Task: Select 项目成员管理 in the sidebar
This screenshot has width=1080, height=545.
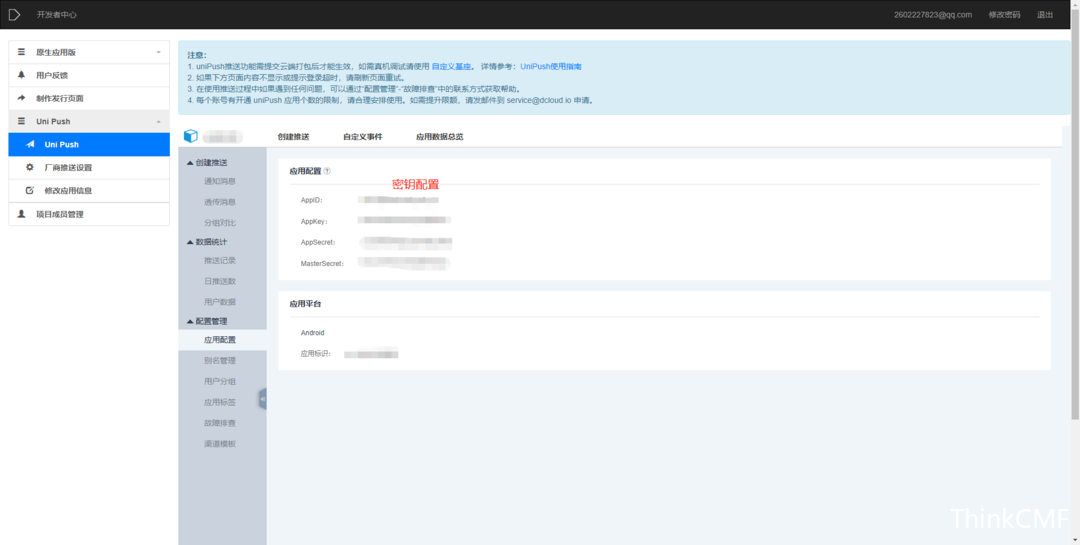Action: [x=89, y=214]
